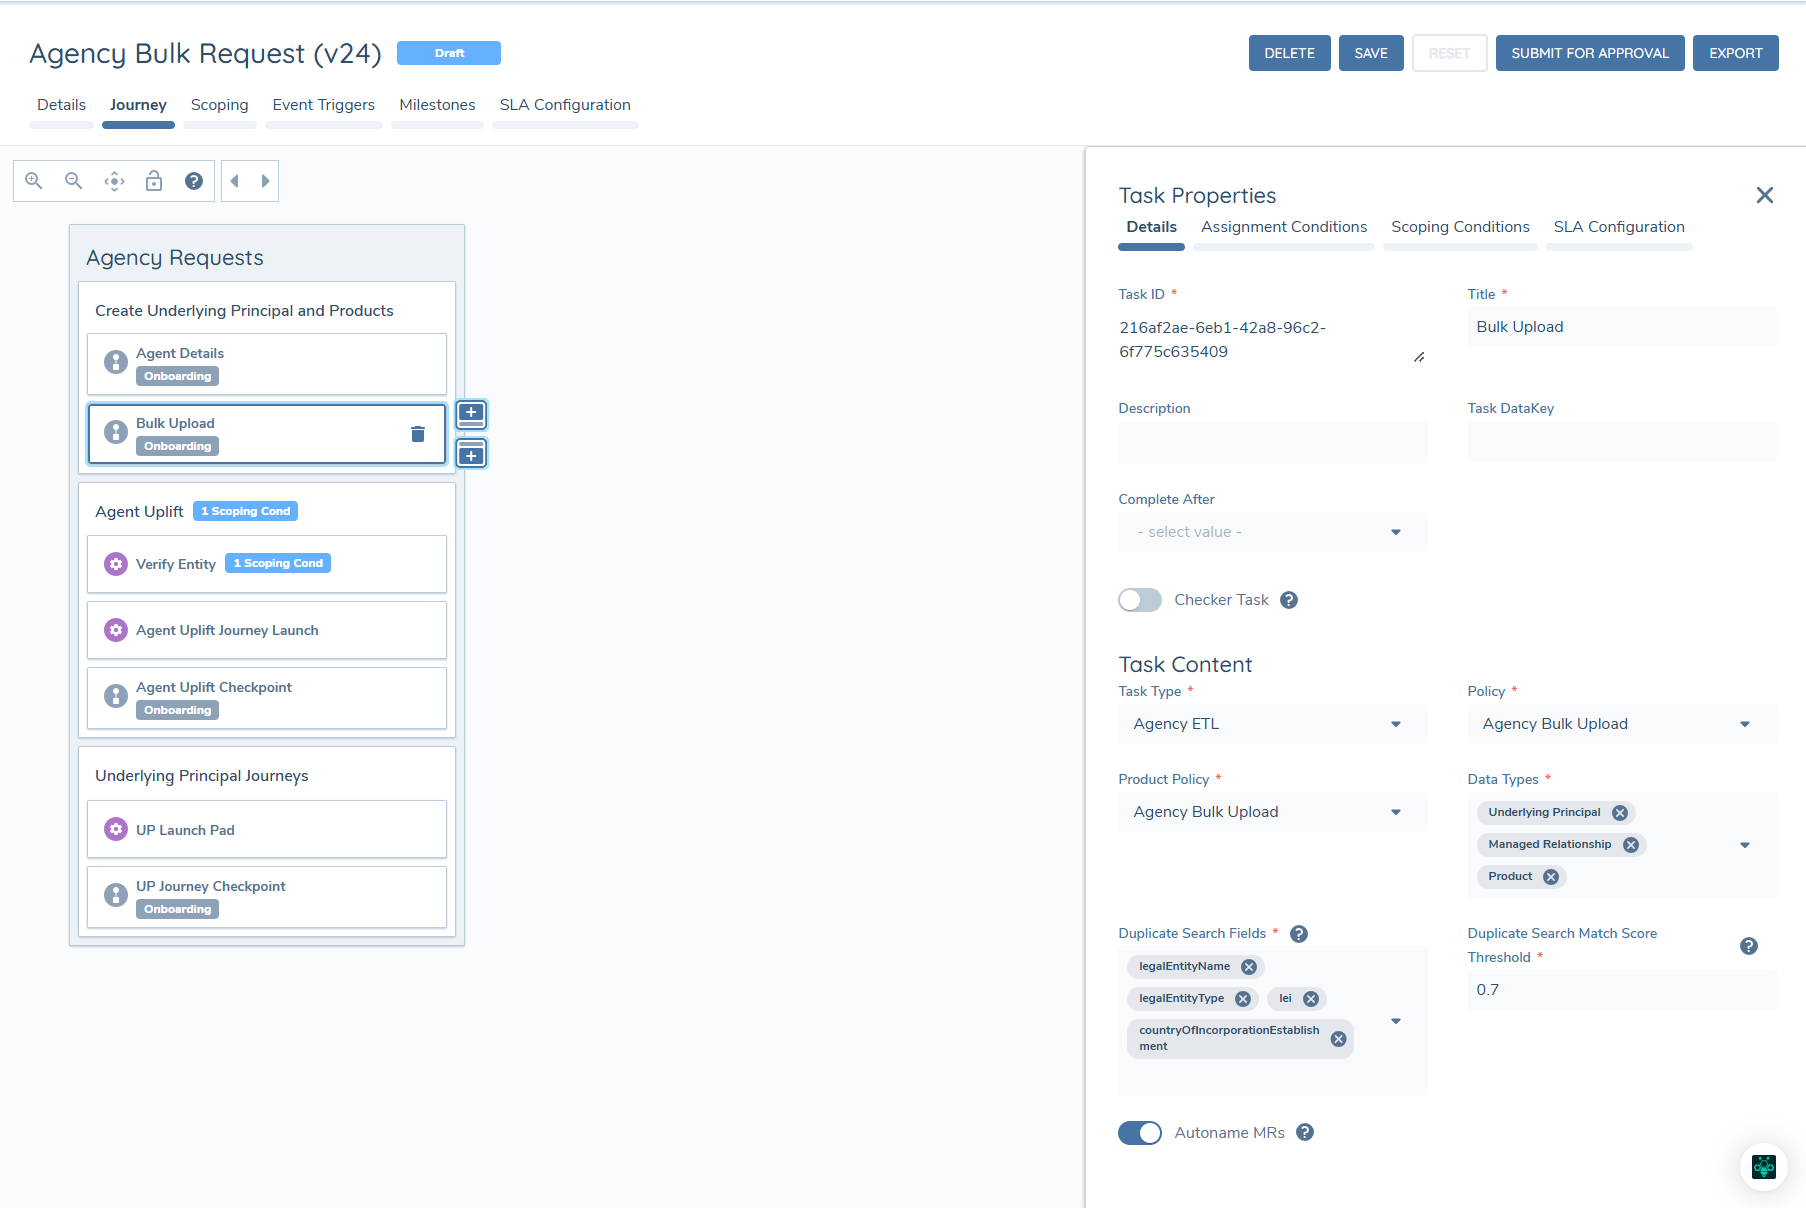
Task: Add task below Bulk Upload
Action: [x=471, y=454]
